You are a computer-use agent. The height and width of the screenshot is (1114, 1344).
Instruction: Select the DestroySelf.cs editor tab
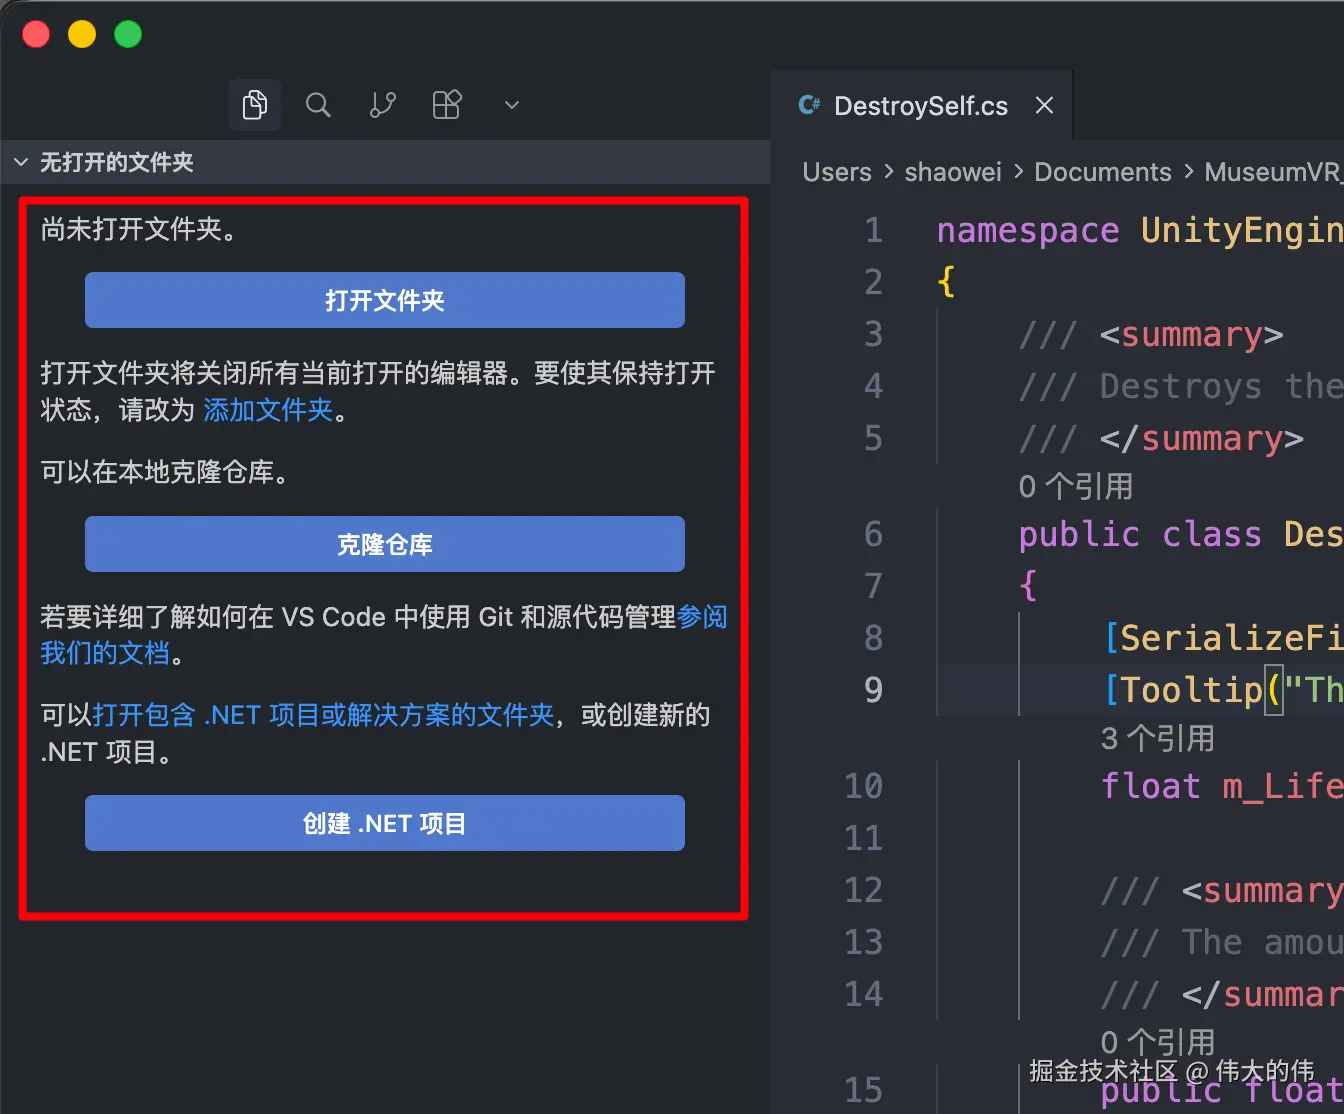920,105
